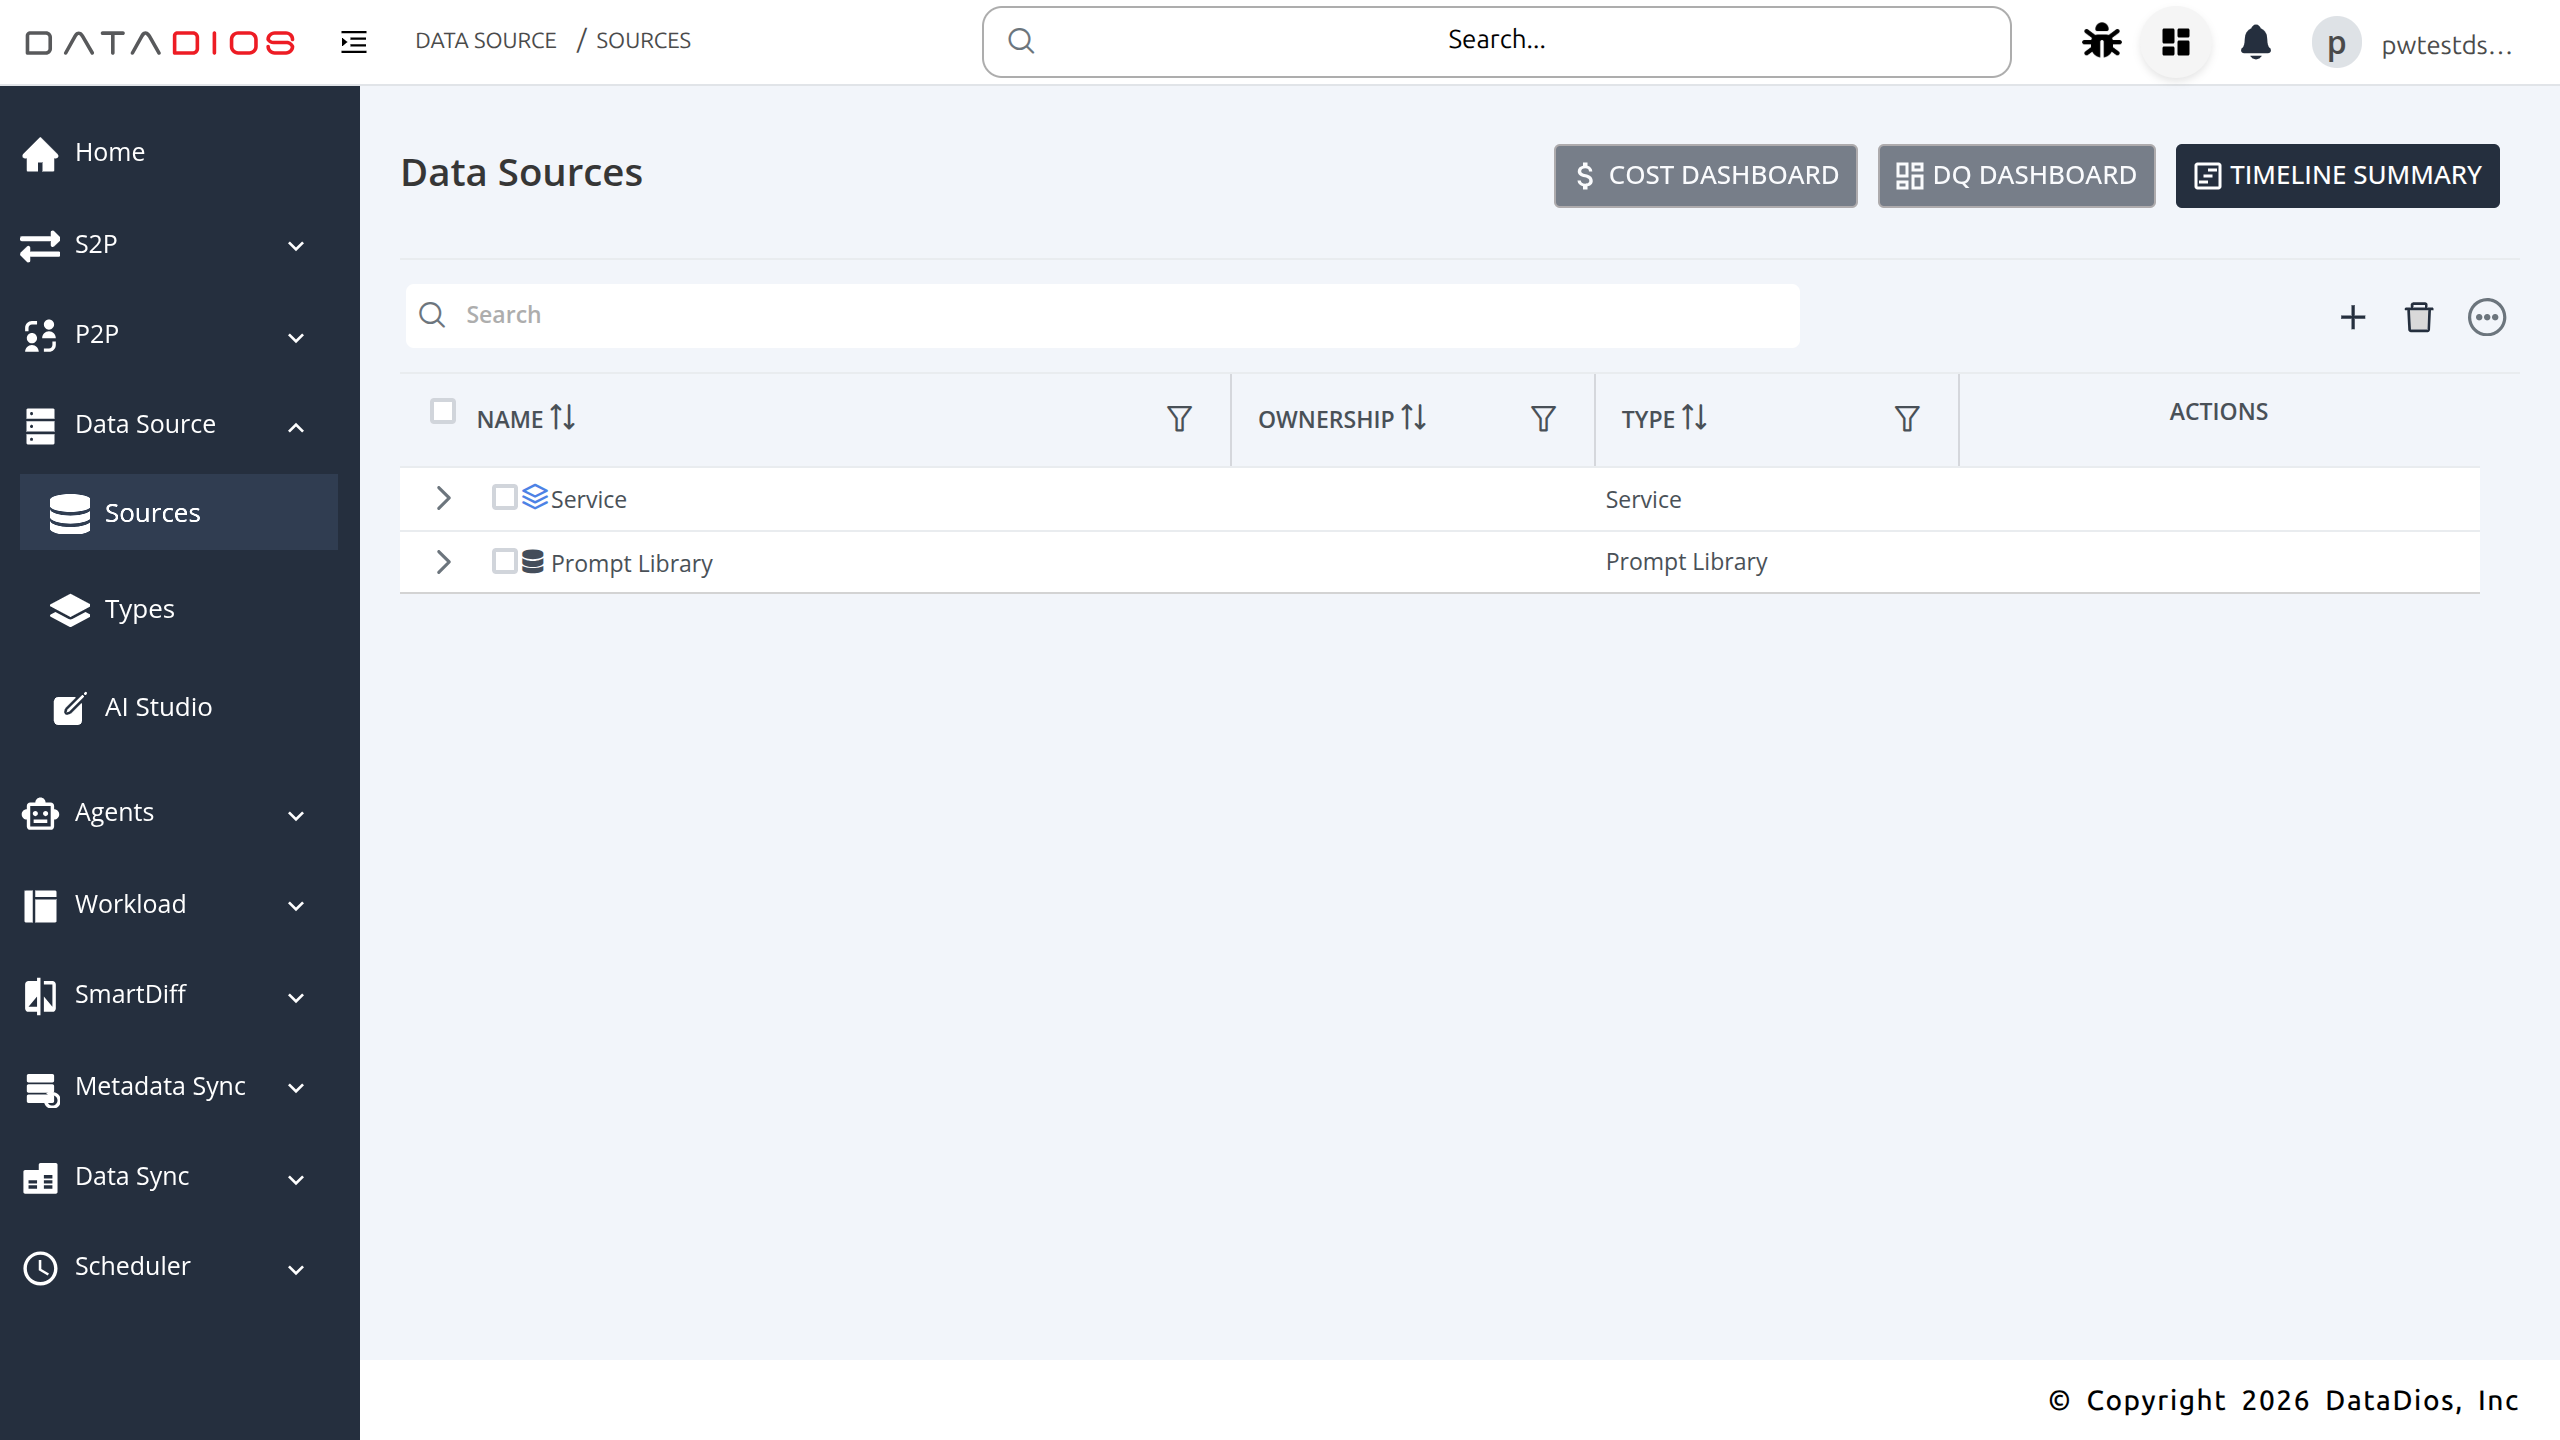Open the Timeline Summary

(2337, 175)
